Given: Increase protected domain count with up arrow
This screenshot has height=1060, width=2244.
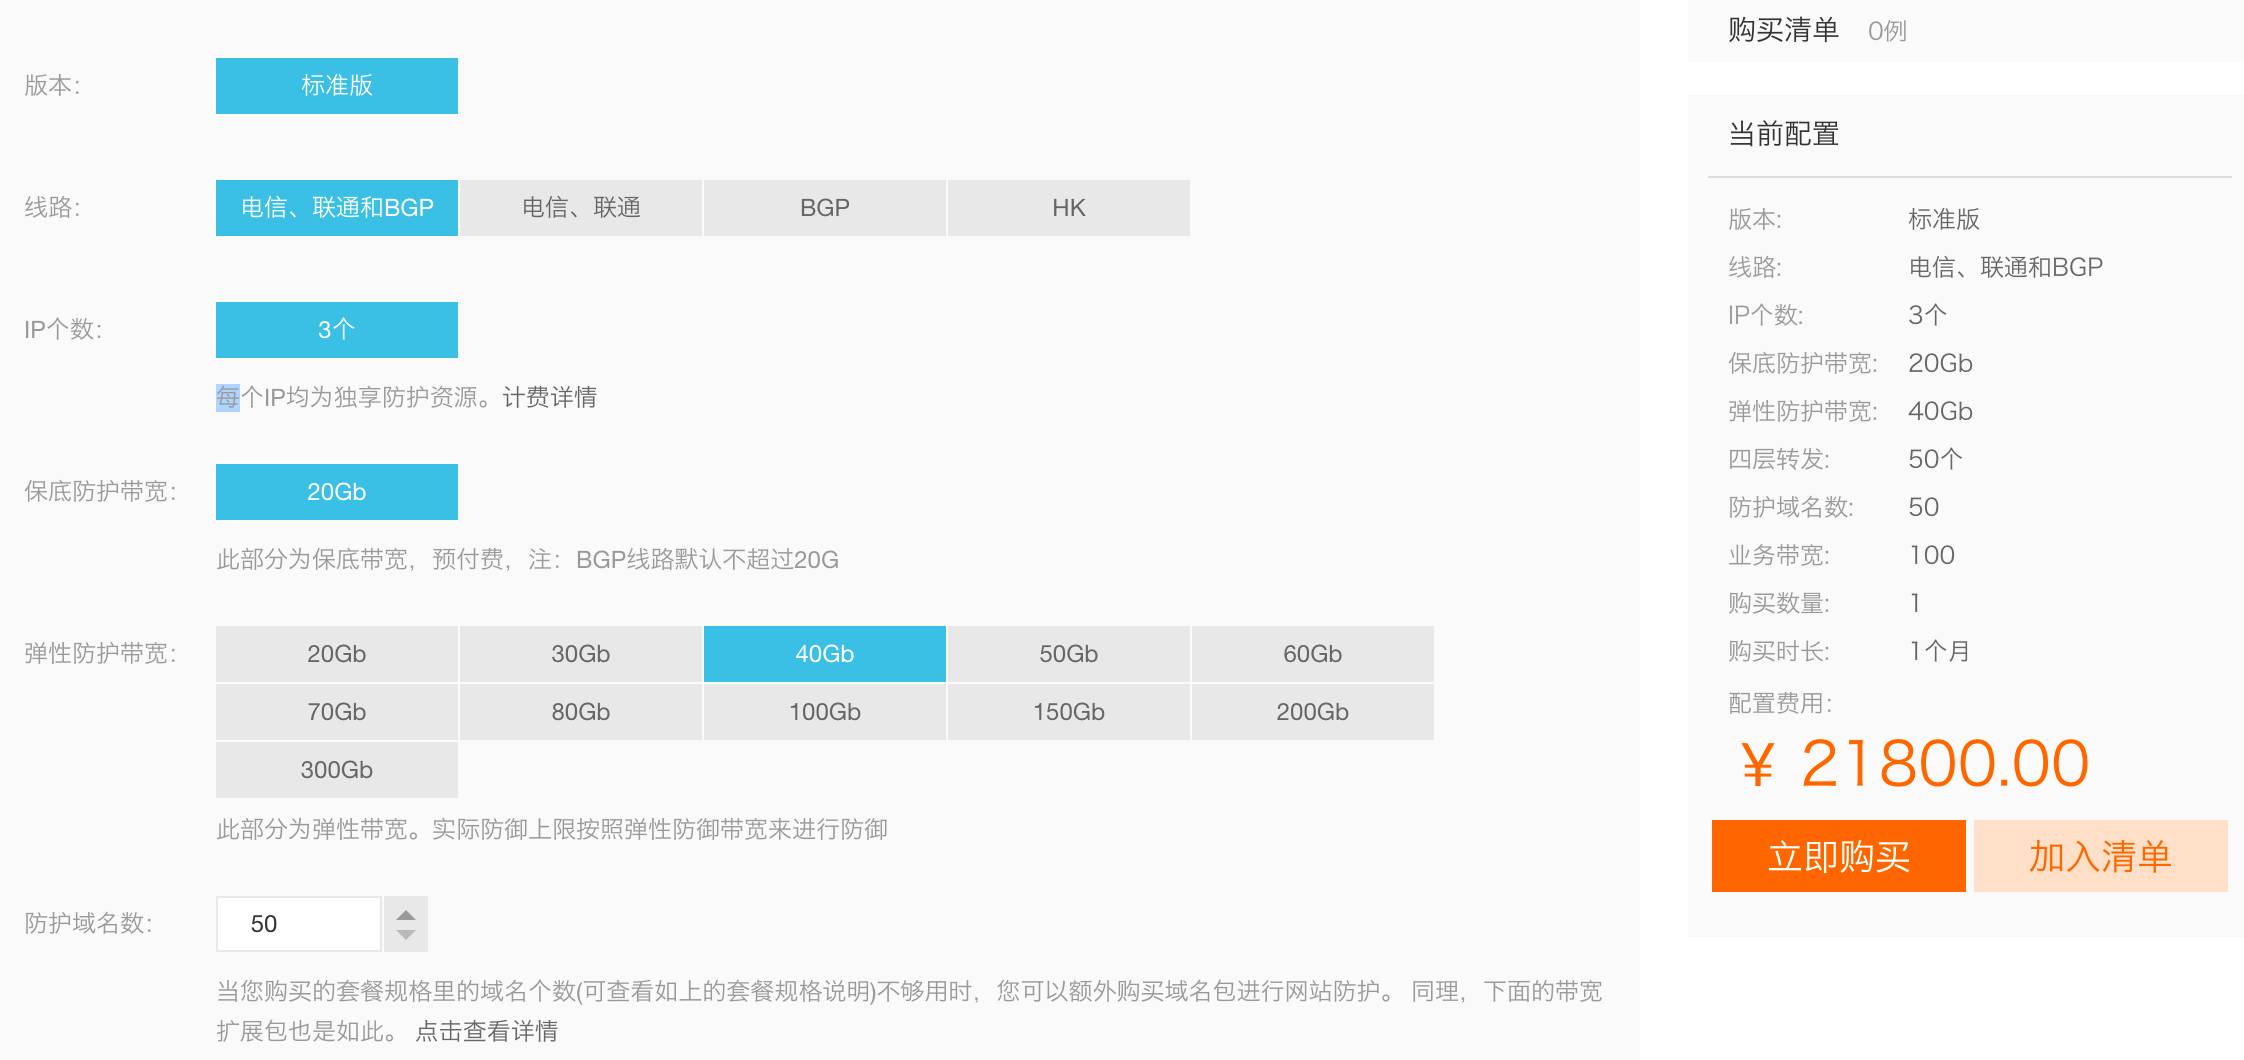Looking at the screenshot, I should pos(405,914).
